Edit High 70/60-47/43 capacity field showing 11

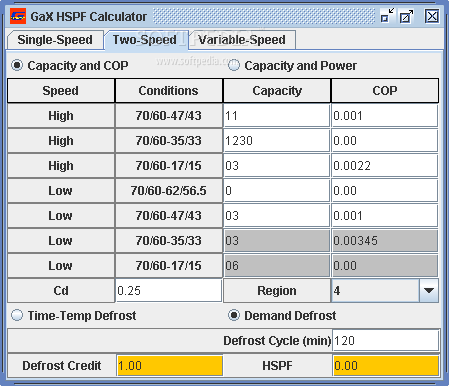pos(276,116)
